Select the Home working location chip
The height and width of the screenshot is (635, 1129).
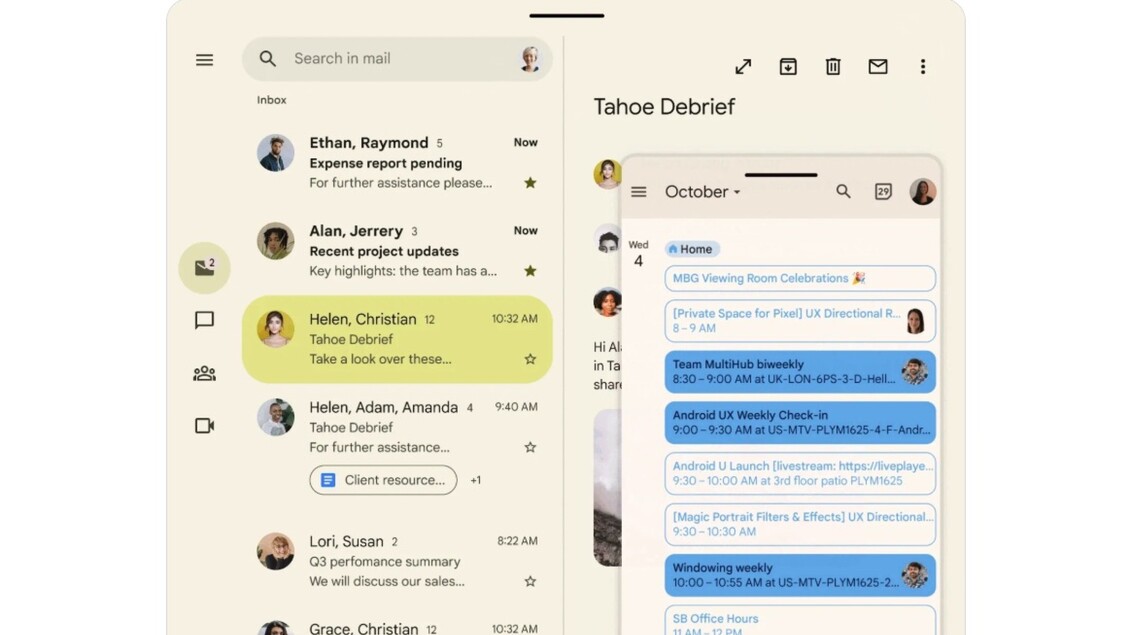691,249
